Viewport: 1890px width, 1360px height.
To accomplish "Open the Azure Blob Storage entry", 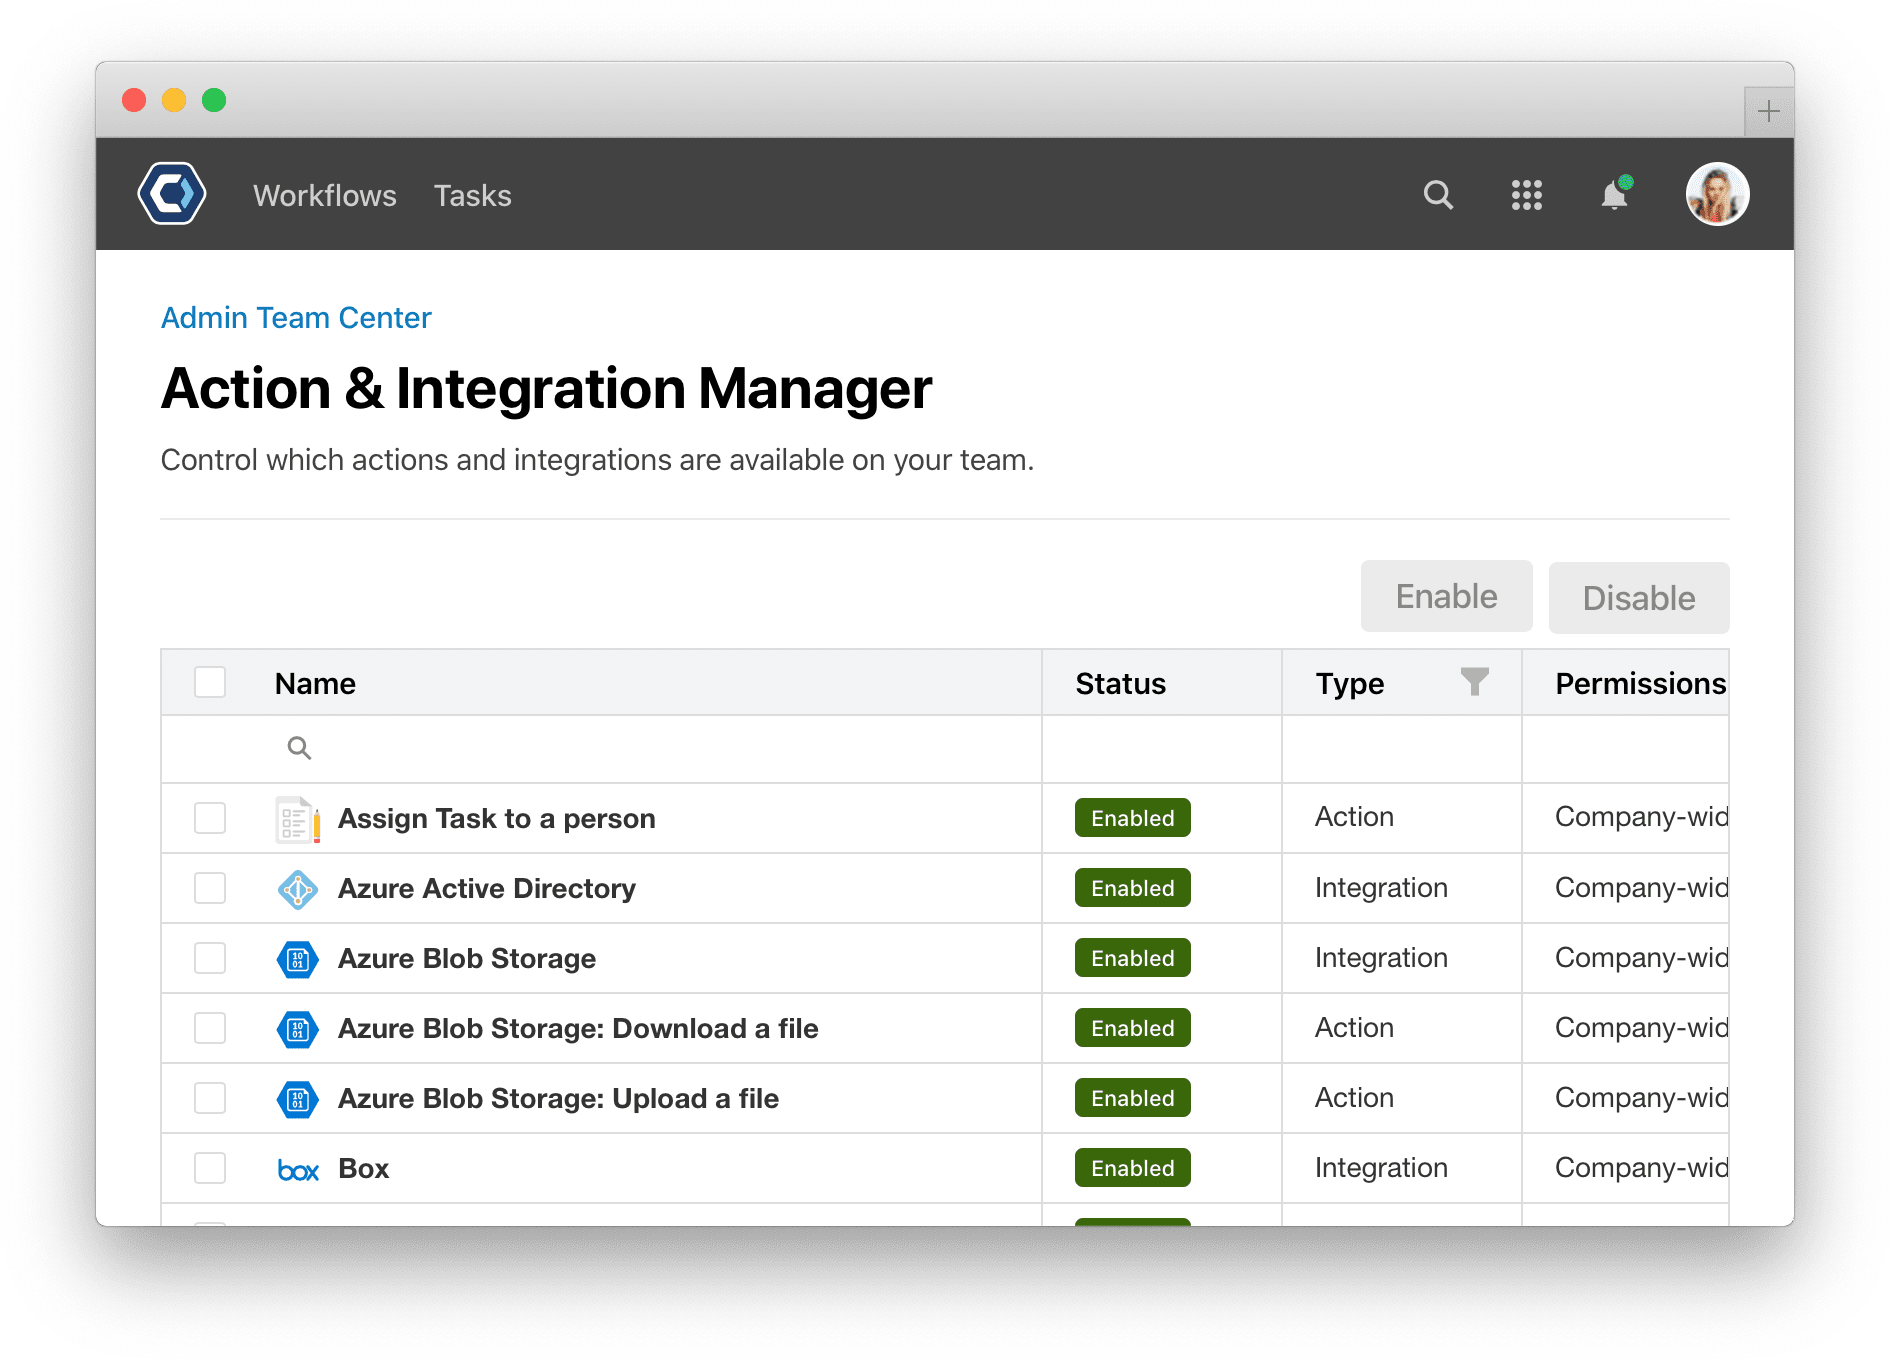I will [x=466, y=958].
